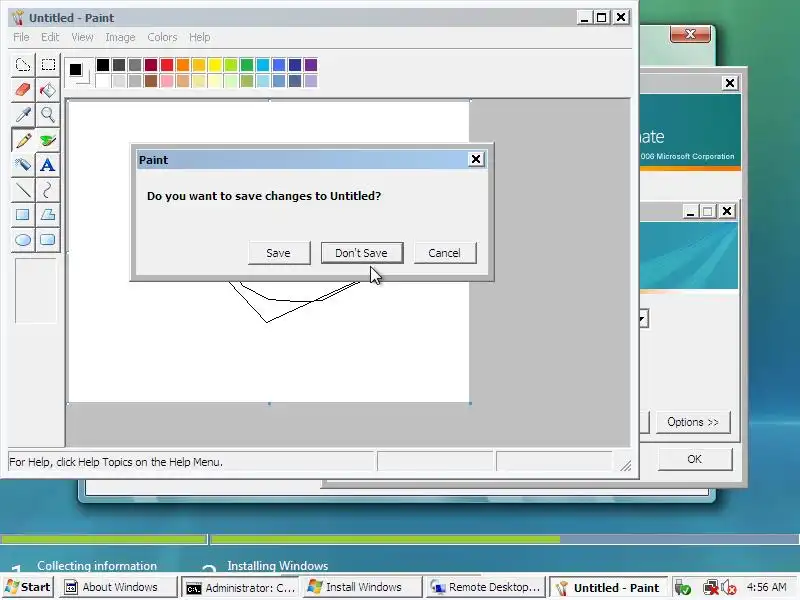Pick the pink color swatch
800x600 pixels.
pos(167,81)
